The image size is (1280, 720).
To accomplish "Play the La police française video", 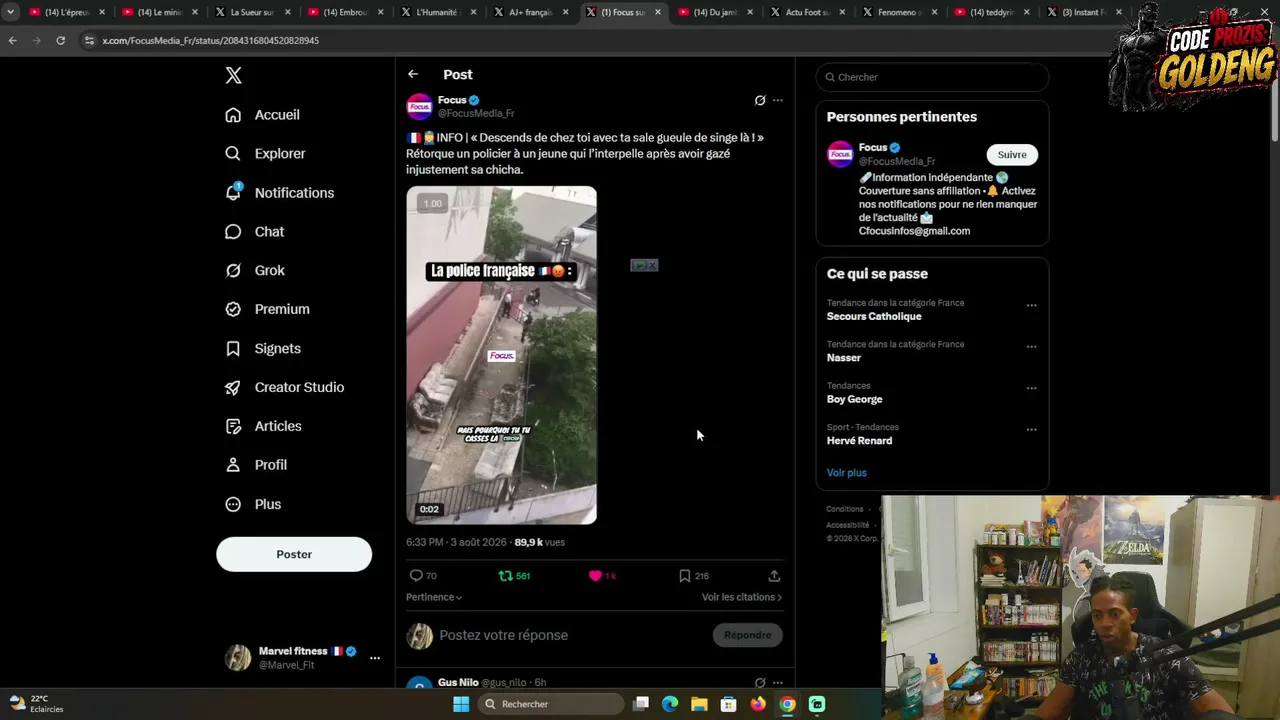I will pyautogui.click(x=501, y=355).
